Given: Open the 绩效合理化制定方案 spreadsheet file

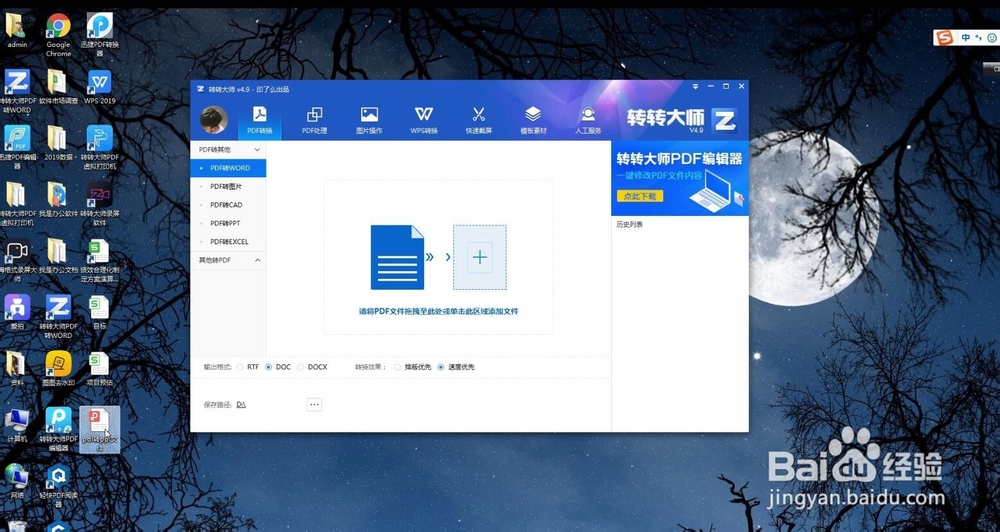Looking at the screenshot, I should (x=99, y=260).
